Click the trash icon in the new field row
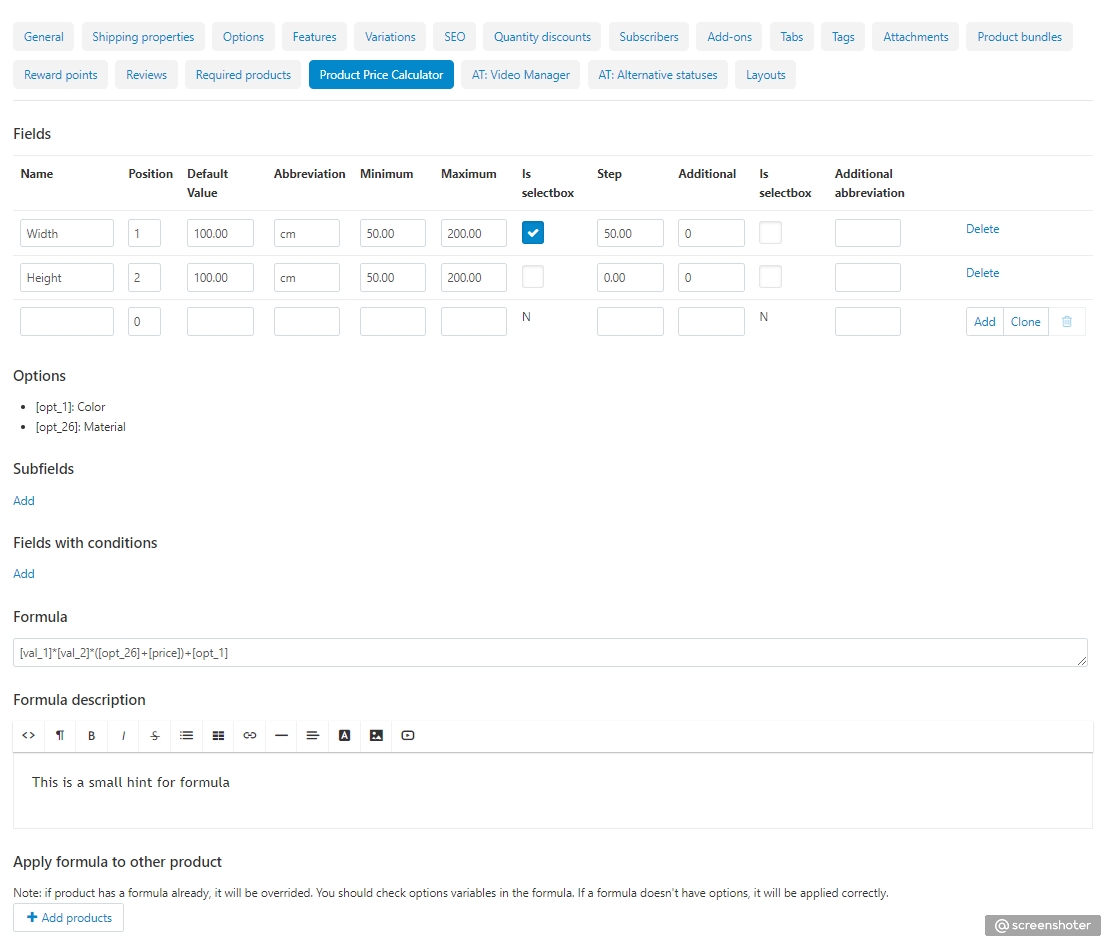This screenshot has width=1107, height=942. click(x=1067, y=322)
